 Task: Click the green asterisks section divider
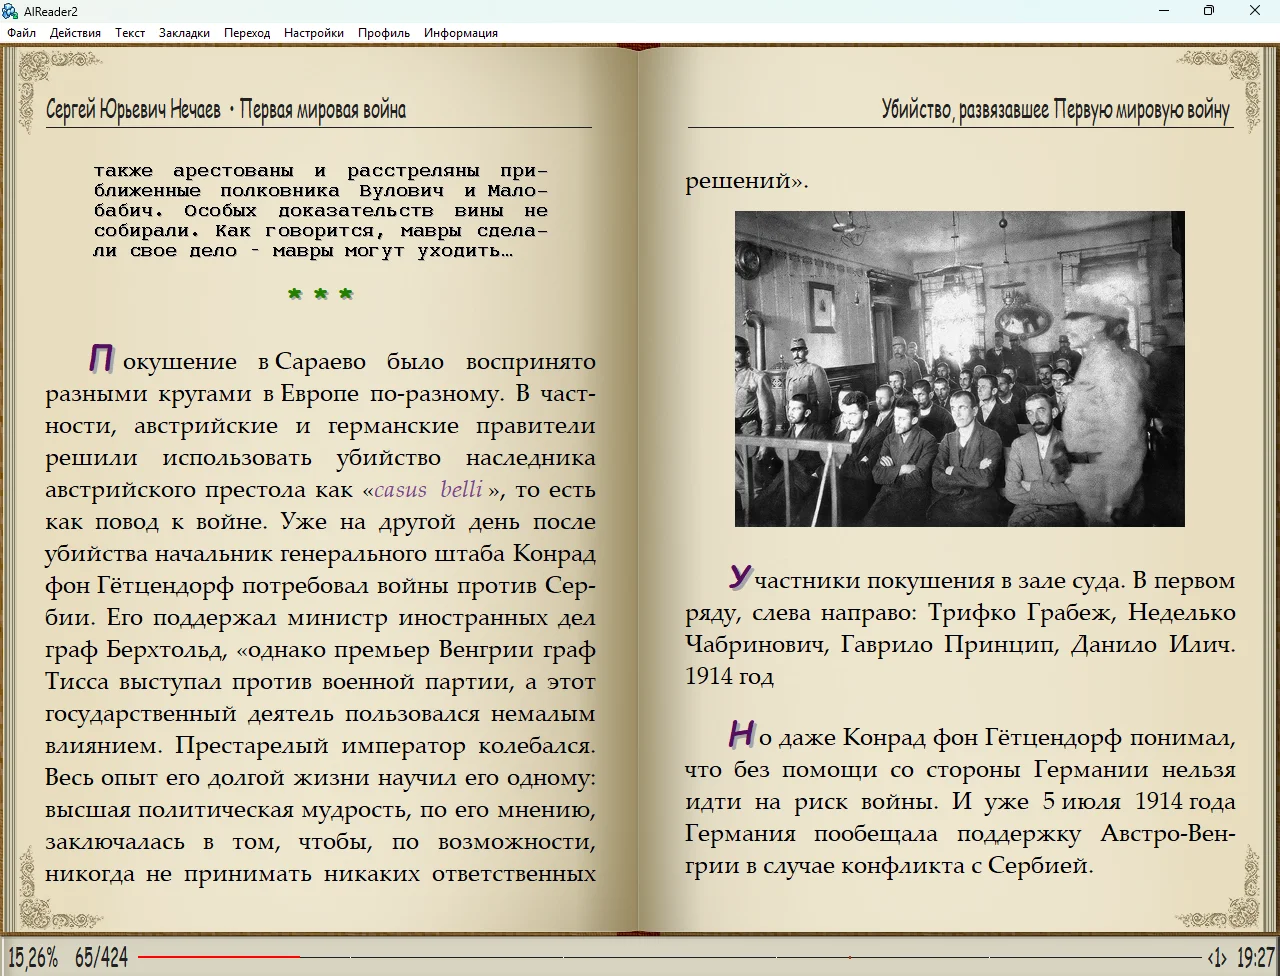(x=320, y=294)
